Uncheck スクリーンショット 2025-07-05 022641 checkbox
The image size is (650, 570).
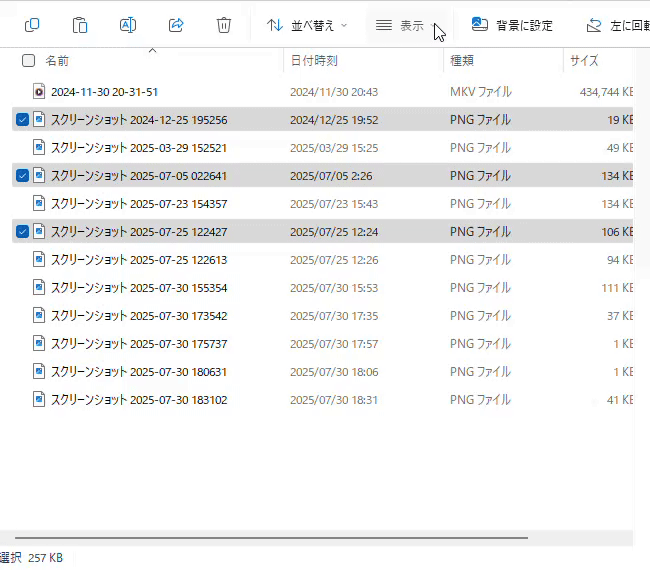point(22,176)
